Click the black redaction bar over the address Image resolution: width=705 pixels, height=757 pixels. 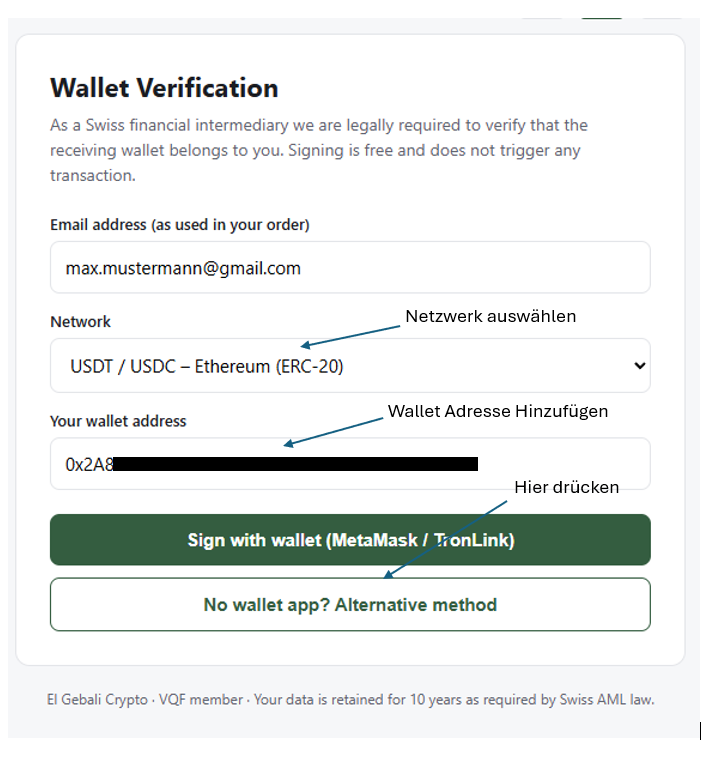(x=296, y=464)
